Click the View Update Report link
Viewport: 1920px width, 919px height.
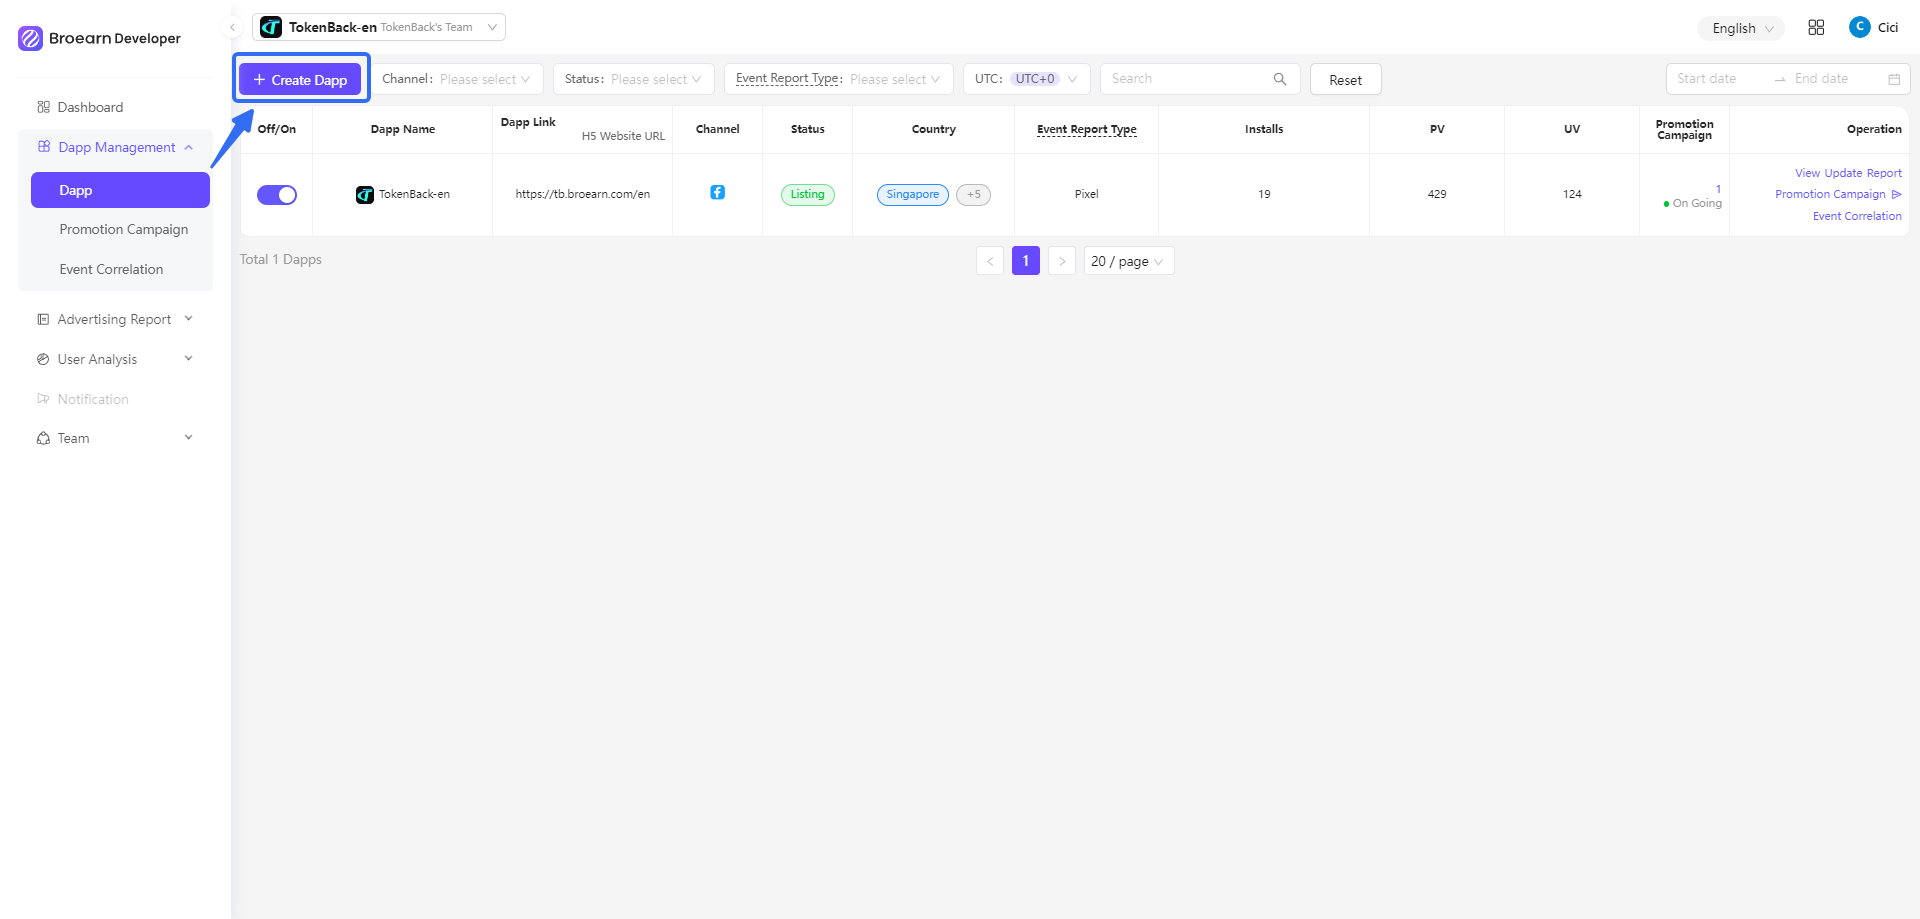coord(1847,173)
